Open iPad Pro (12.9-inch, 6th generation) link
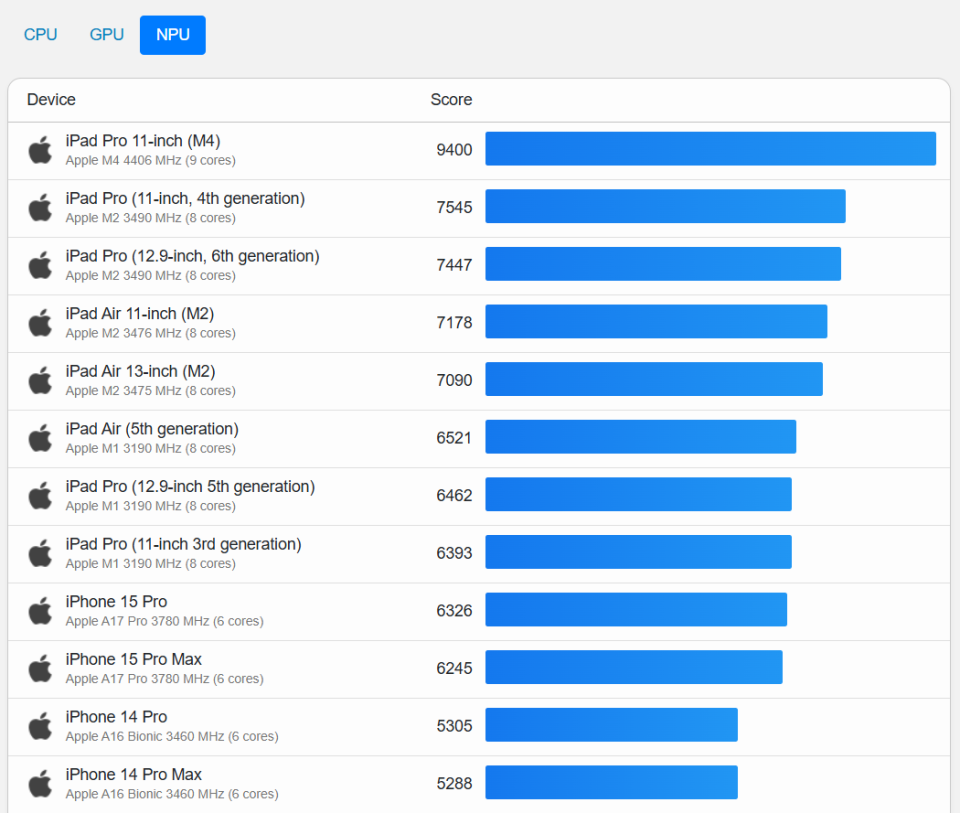 (x=192, y=257)
